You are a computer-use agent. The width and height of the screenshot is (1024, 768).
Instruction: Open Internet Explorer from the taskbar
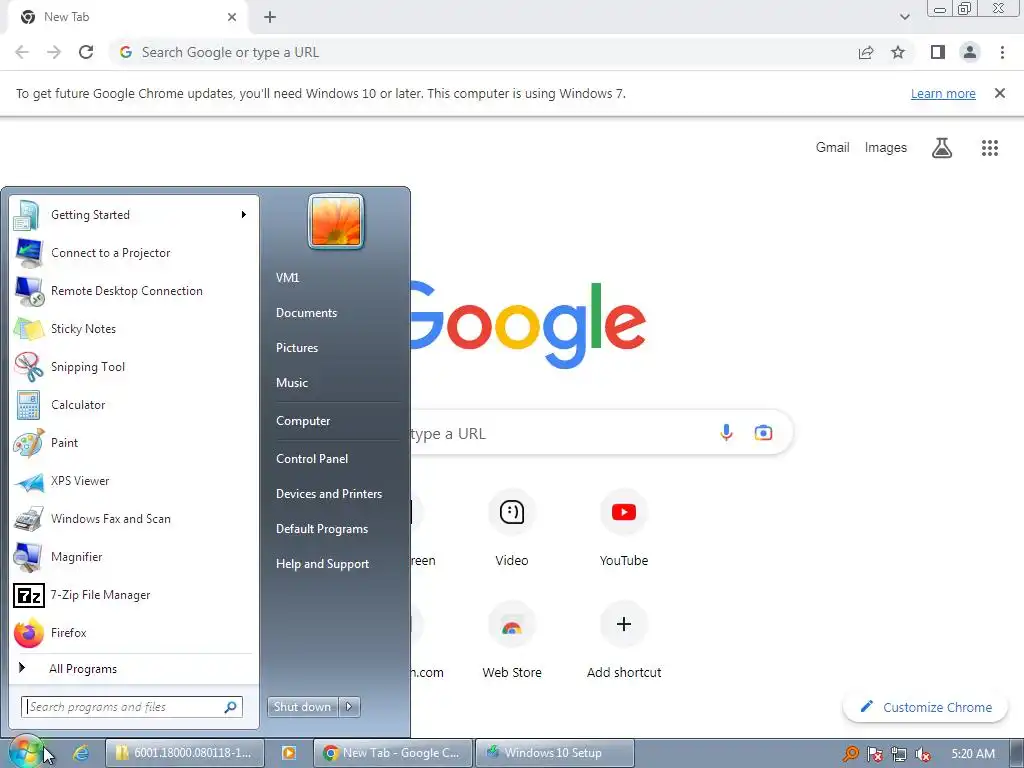[x=80, y=753]
